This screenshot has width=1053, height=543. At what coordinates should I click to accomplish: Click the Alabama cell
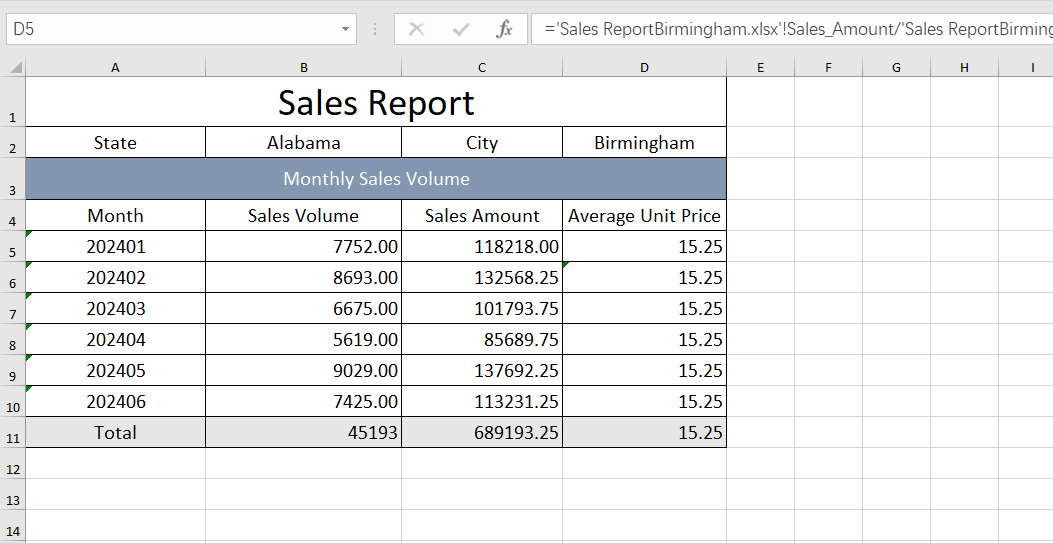pyautogui.click(x=304, y=142)
